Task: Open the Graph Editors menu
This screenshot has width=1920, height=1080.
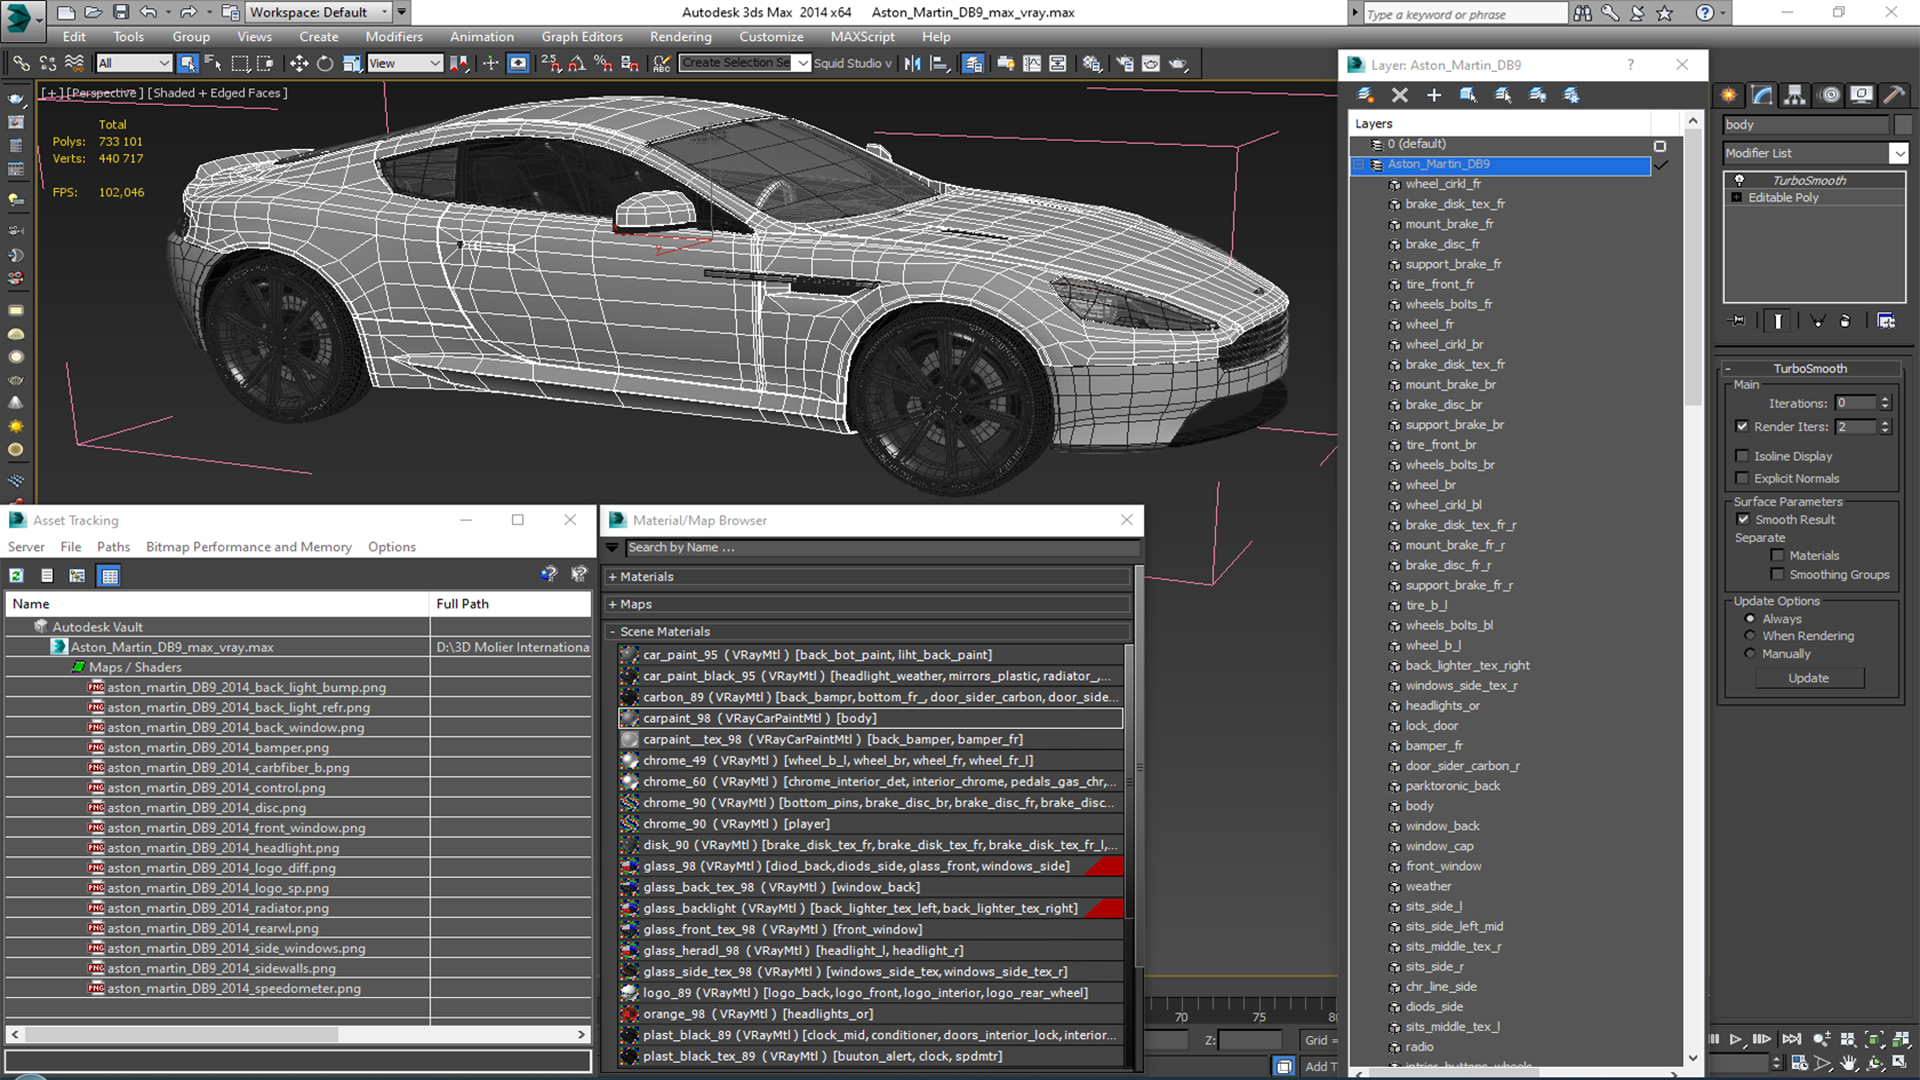Action: pos(582,37)
